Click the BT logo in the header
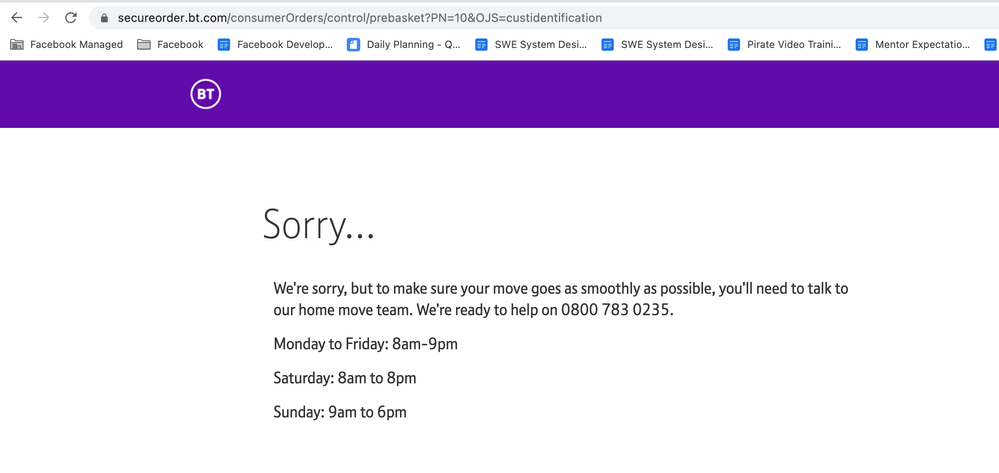Viewport: 999px width, 473px height. point(206,94)
